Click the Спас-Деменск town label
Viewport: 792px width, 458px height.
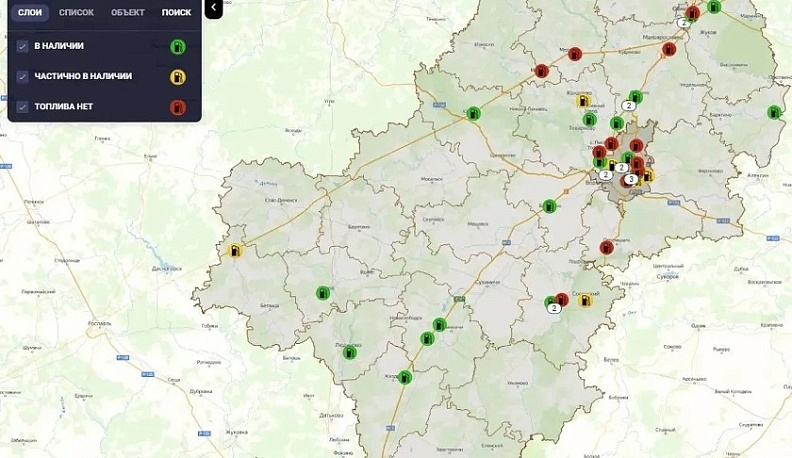(281, 200)
